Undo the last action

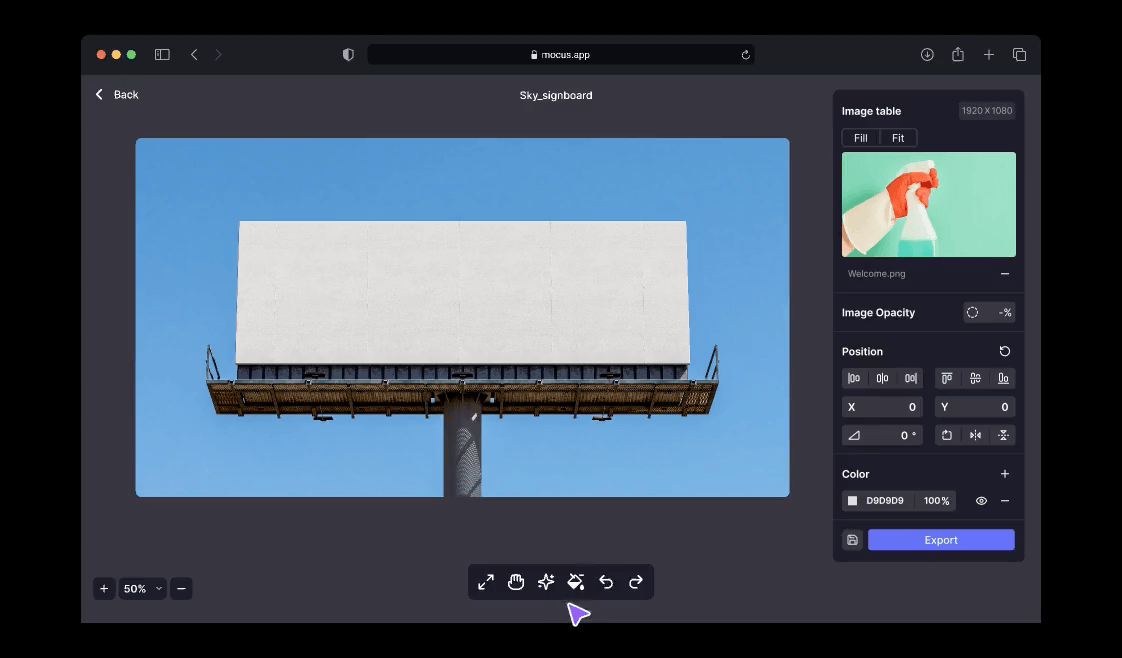coord(606,582)
